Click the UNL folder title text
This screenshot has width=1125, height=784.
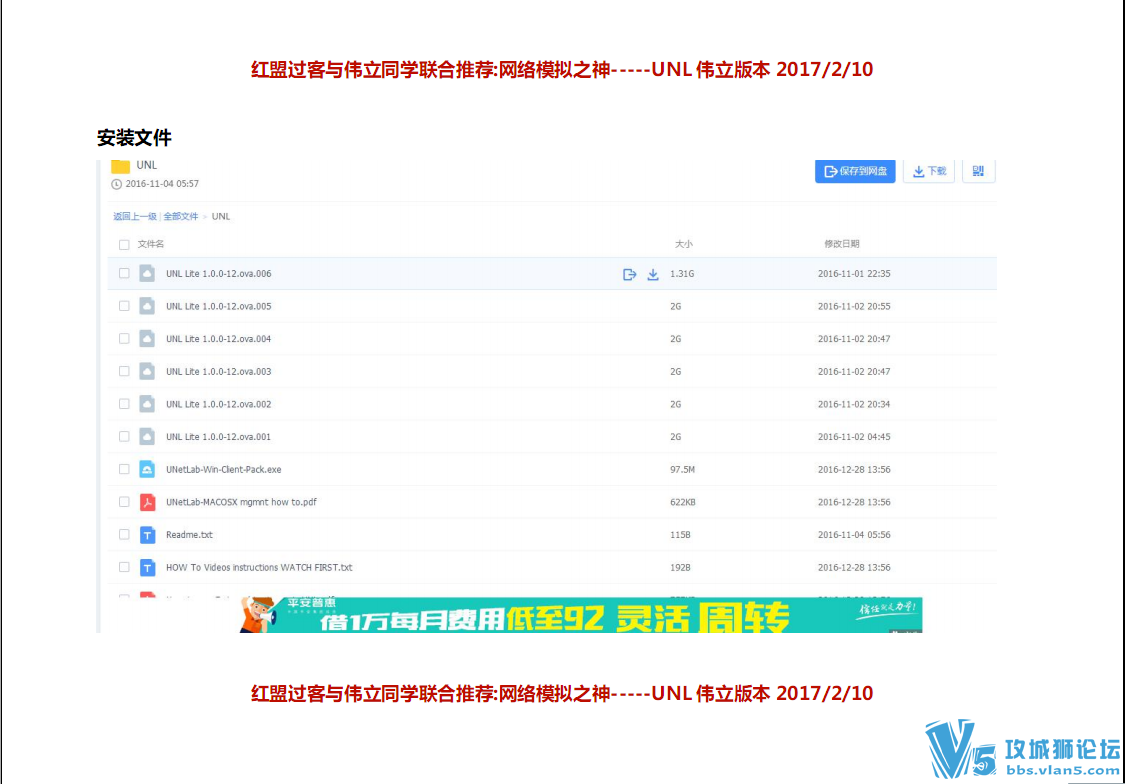(x=147, y=165)
